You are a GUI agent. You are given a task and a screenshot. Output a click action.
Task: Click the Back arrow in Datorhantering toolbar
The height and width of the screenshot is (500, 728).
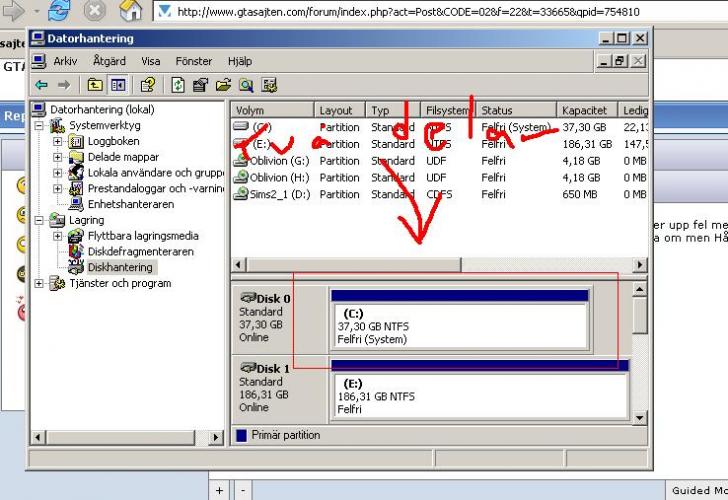(41, 85)
